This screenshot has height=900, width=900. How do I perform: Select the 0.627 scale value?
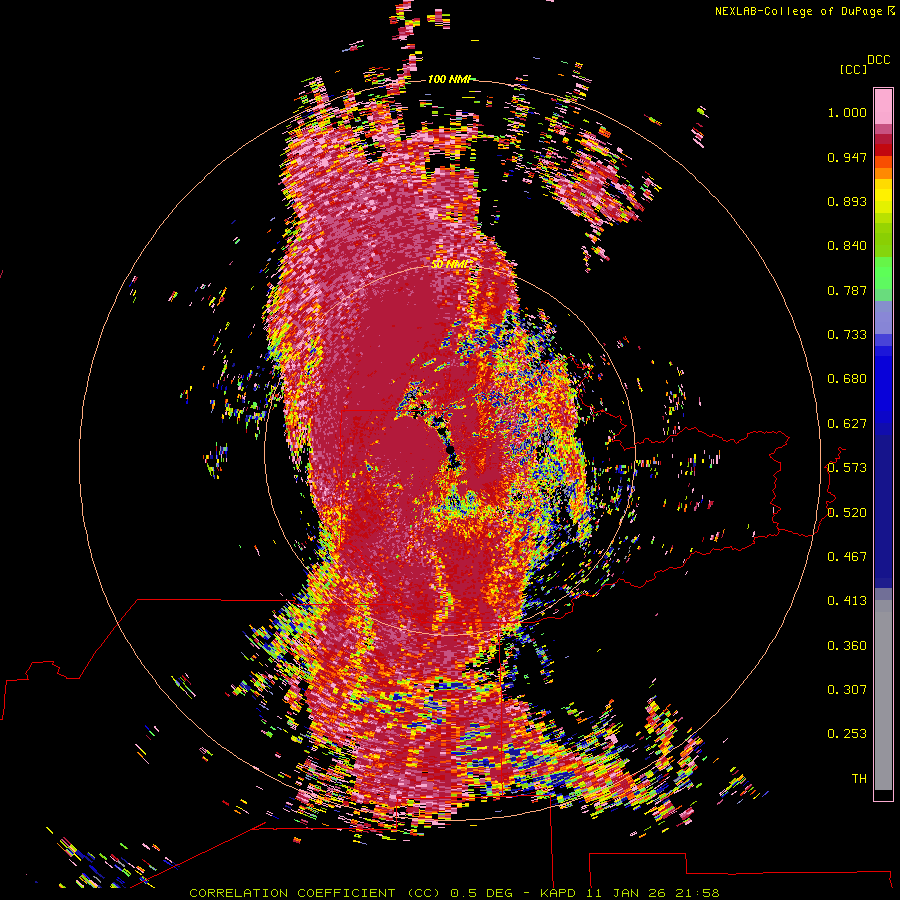(847, 424)
